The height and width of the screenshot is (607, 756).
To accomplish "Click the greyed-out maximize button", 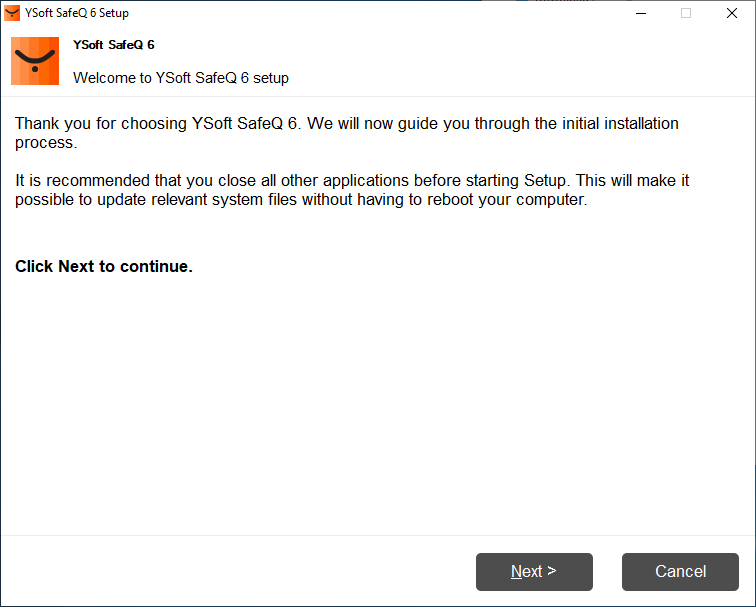I will [686, 13].
